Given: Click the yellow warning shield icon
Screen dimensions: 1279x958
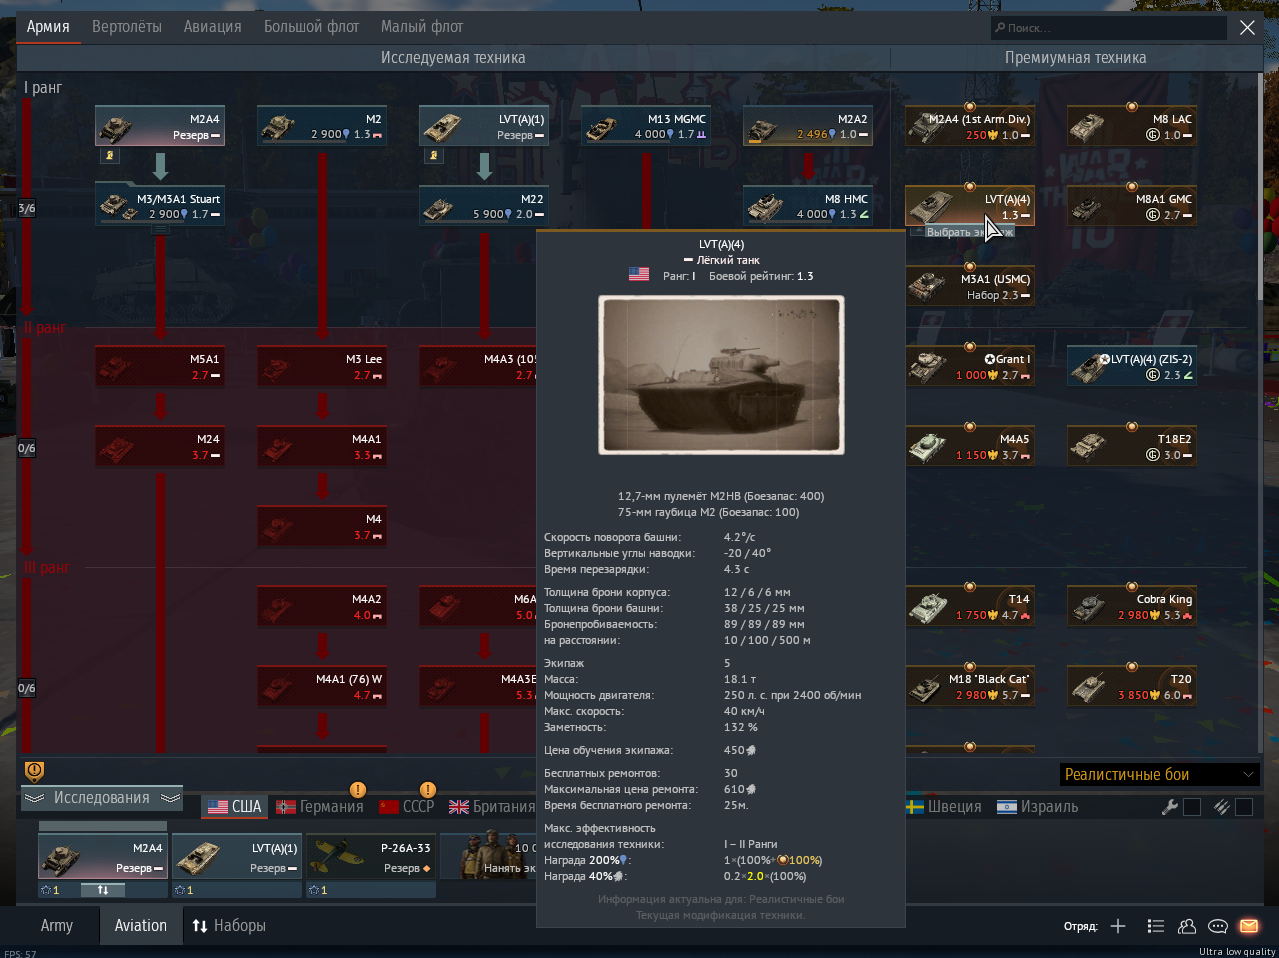Looking at the screenshot, I should coord(34,771).
